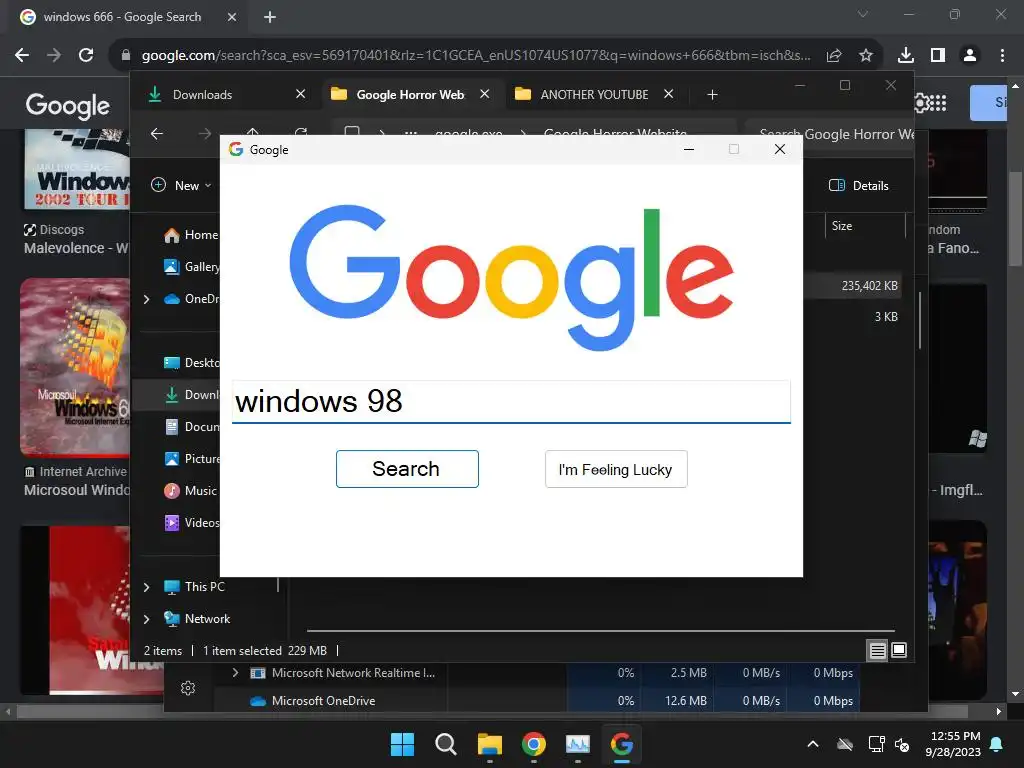Open taskbar Search

[x=446, y=744]
